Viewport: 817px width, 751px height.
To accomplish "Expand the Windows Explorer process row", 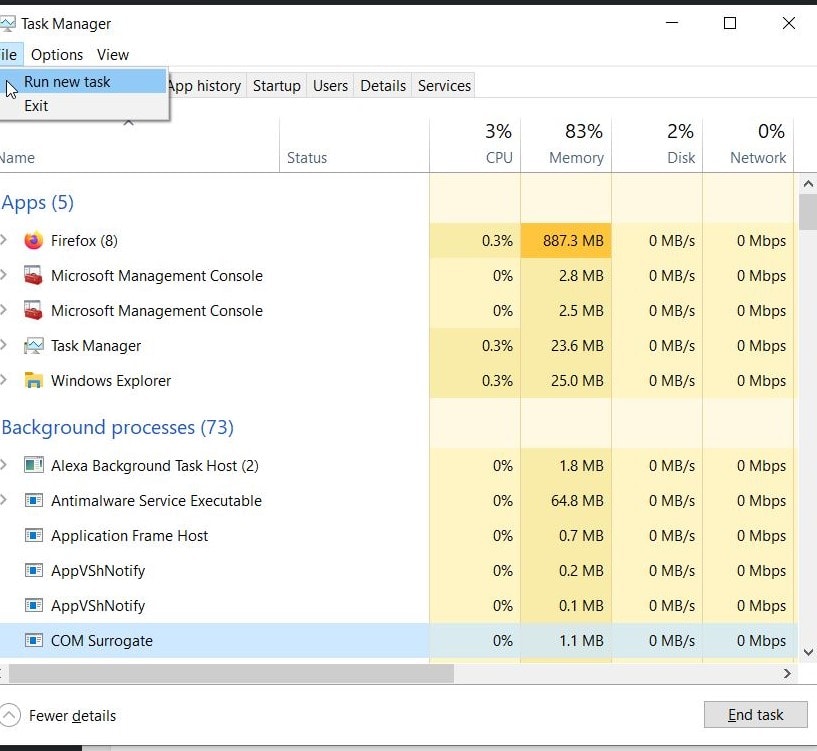I will pos(4,379).
